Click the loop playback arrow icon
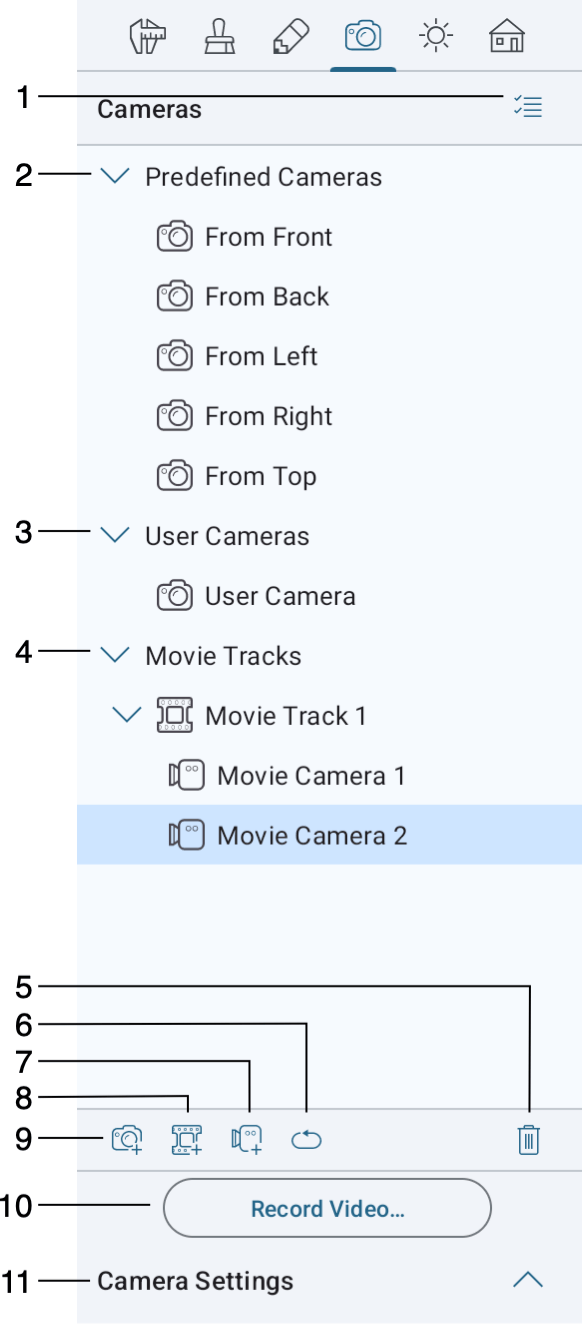582x1324 pixels. [x=306, y=1140]
